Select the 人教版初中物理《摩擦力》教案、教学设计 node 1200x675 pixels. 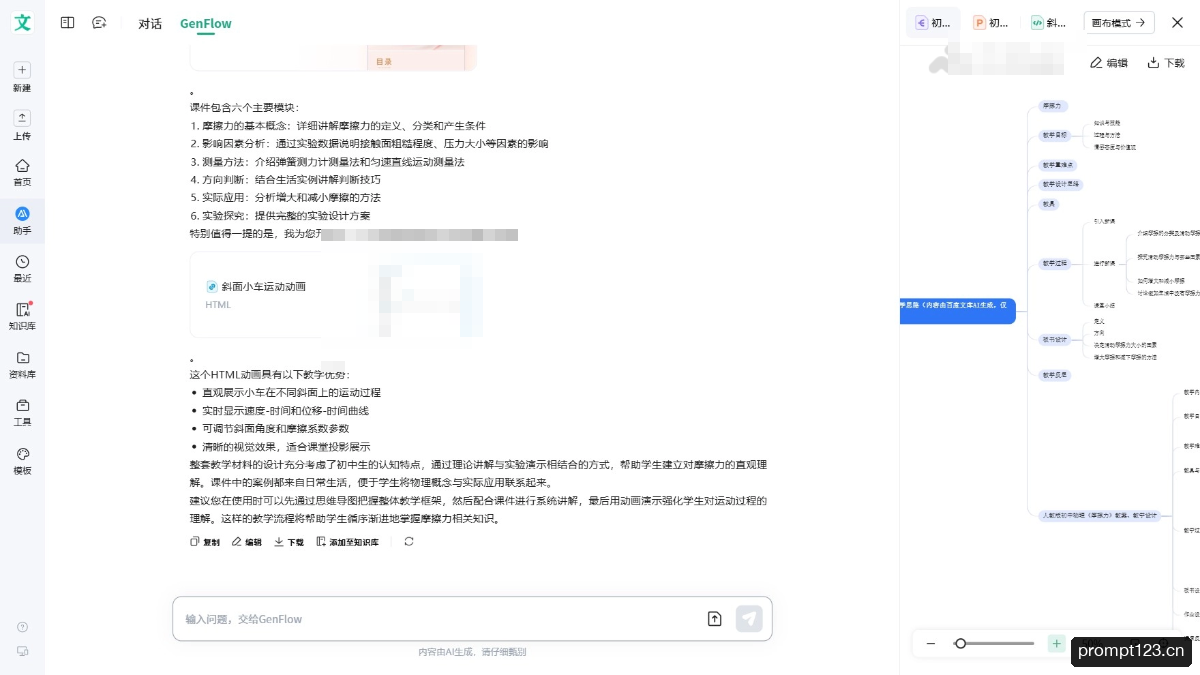(1099, 516)
